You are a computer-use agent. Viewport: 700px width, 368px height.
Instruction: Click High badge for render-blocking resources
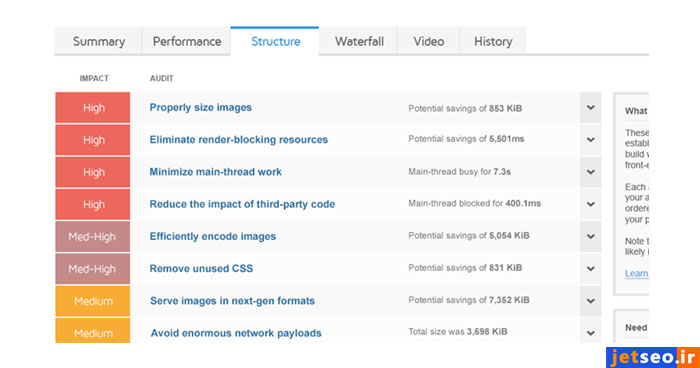93,140
